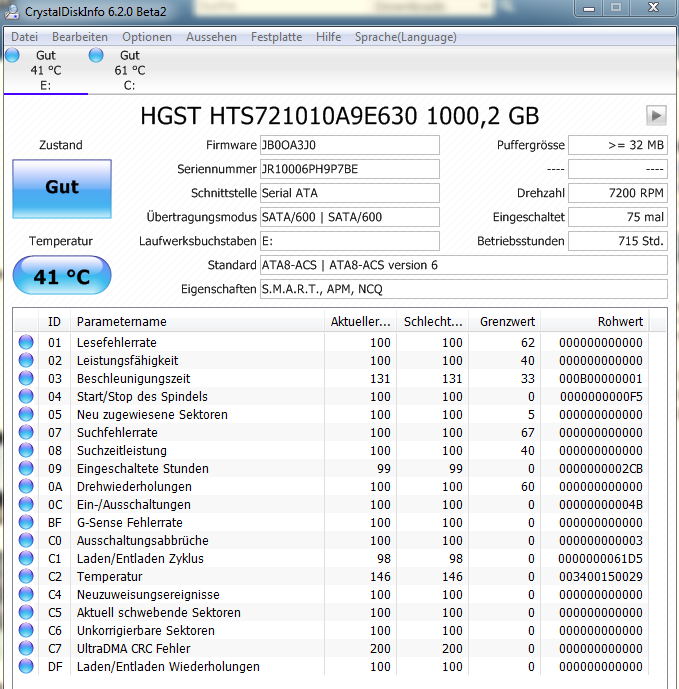Click the status orb of Beschleunigungszeit
Screen dimensions: 679x689
click(26, 378)
